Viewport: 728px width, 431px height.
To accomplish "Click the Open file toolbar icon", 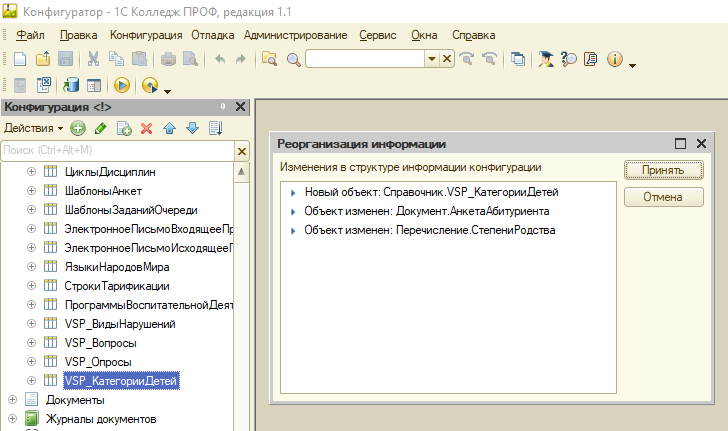I will [x=43, y=59].
